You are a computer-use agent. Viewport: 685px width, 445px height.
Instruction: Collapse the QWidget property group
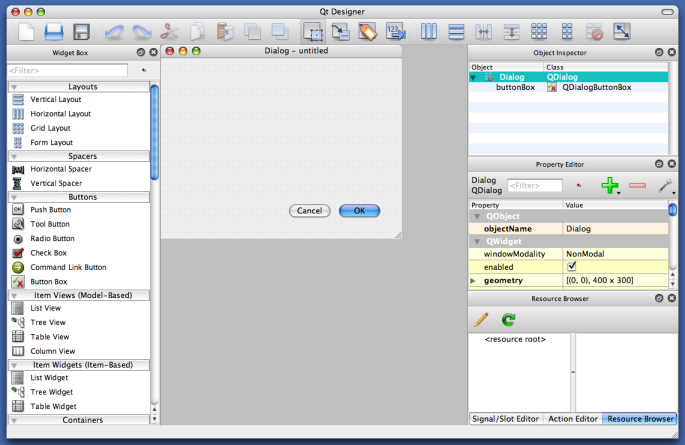477,242
